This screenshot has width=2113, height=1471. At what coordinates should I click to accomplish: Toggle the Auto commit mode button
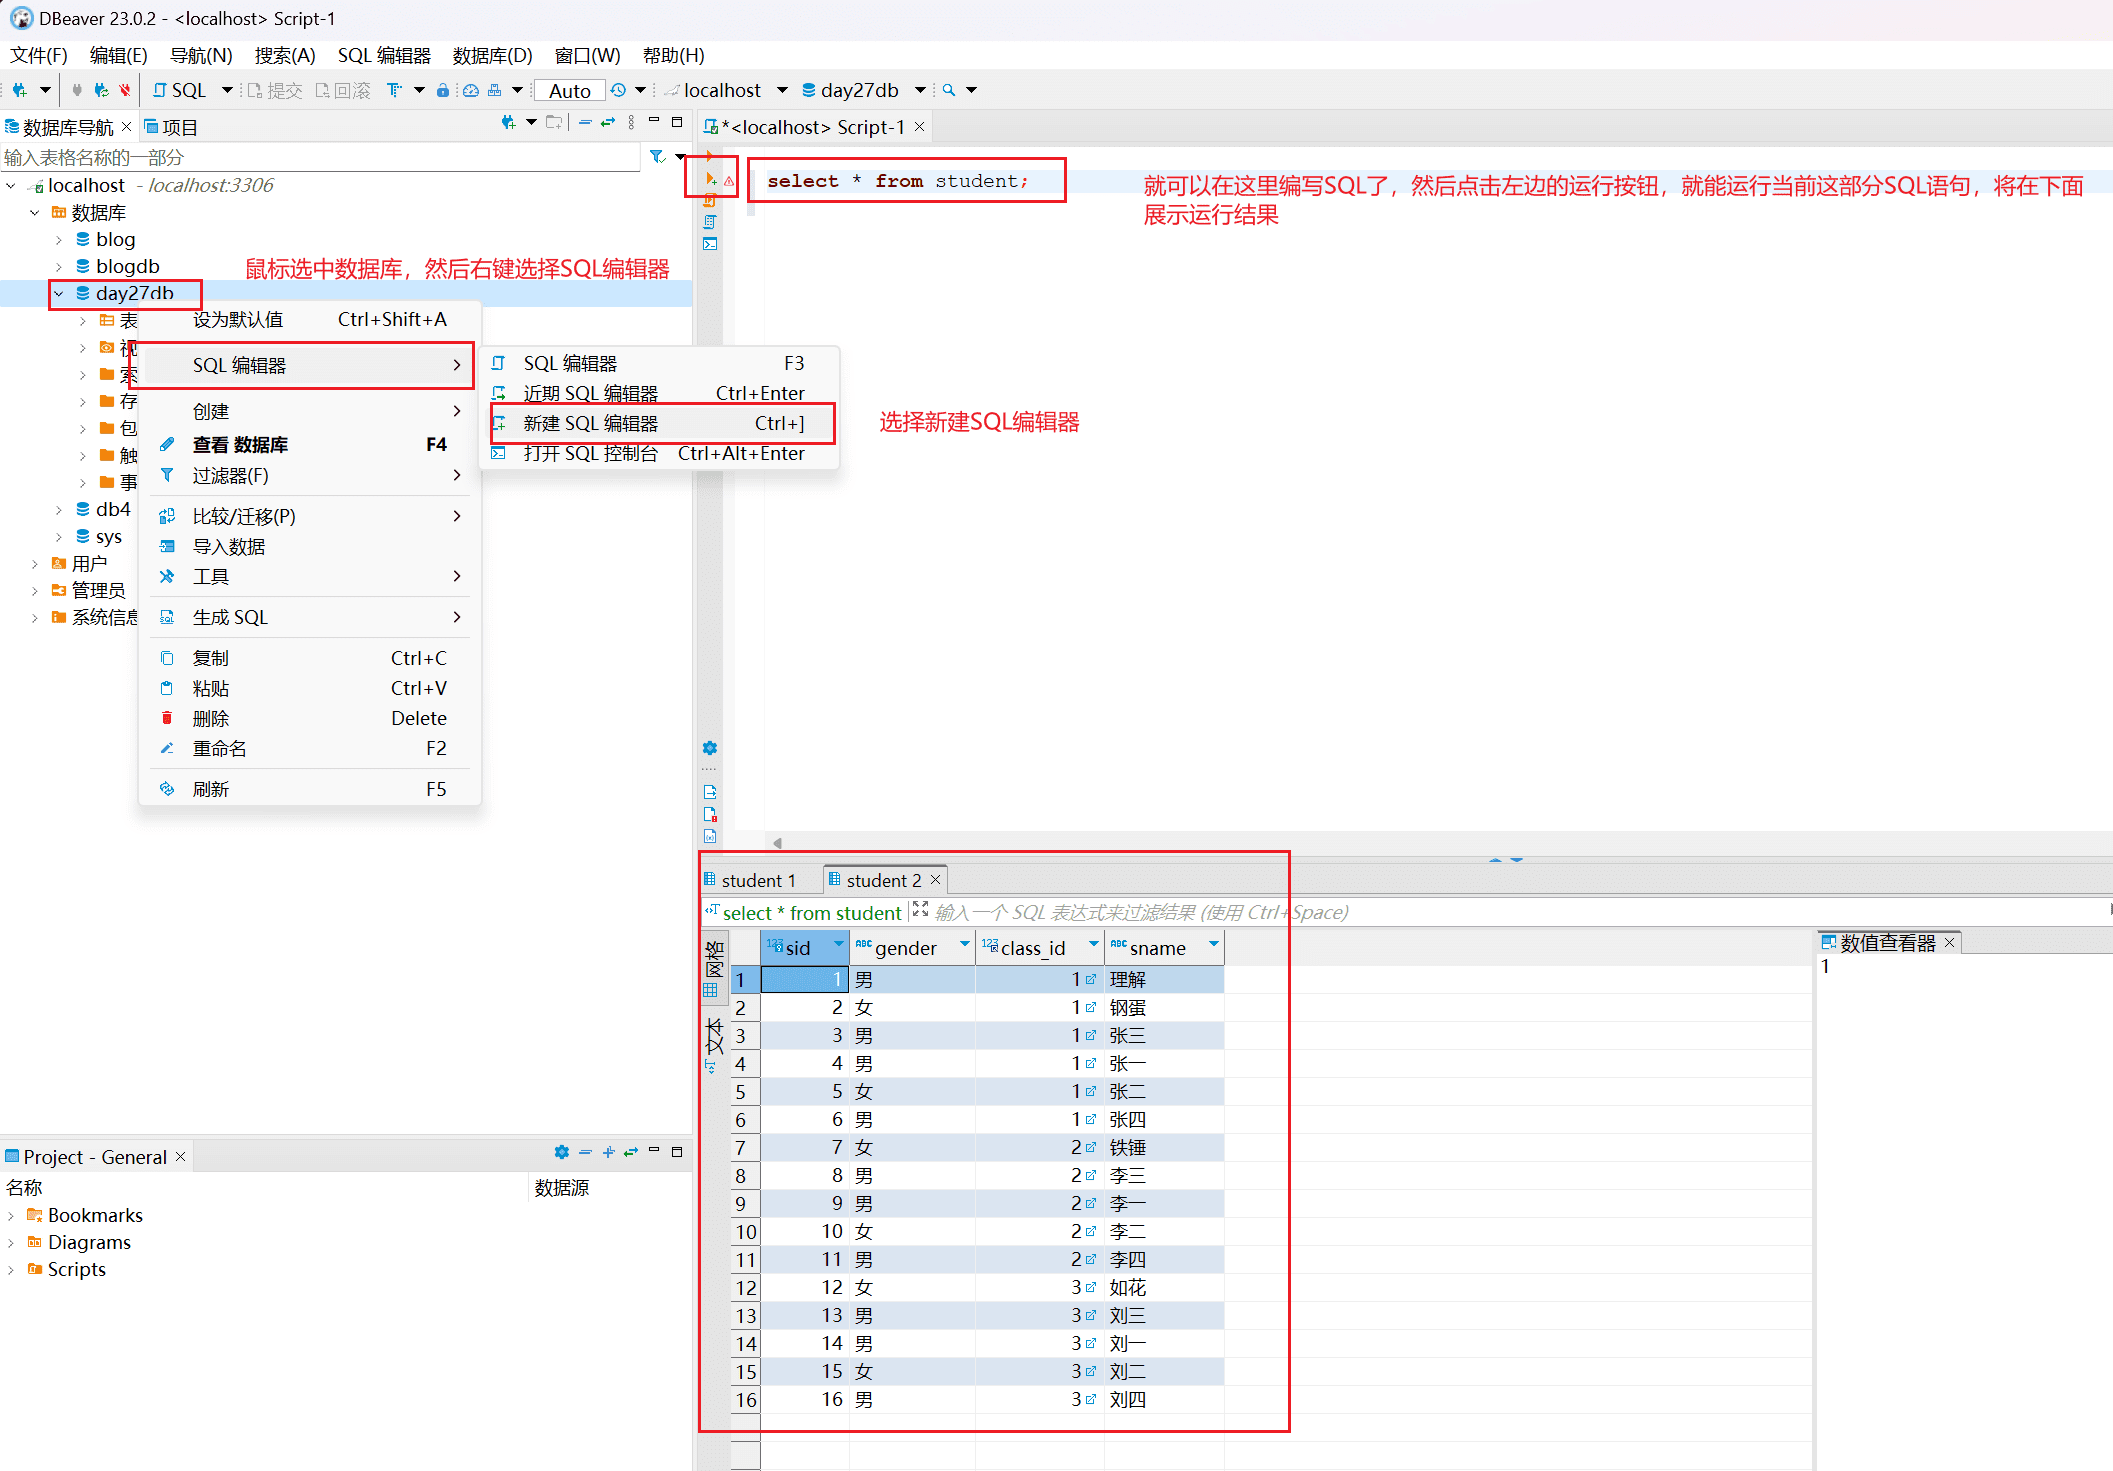(x=569, y=91)
